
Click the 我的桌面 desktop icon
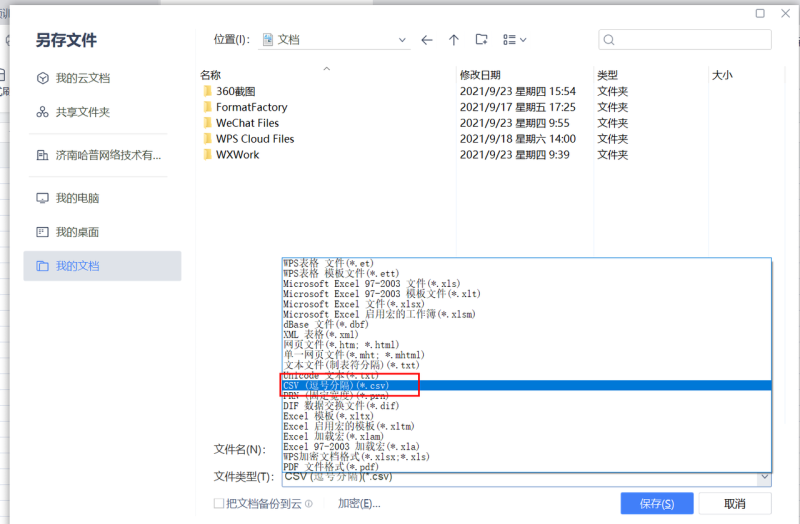(x=42, y=232)
